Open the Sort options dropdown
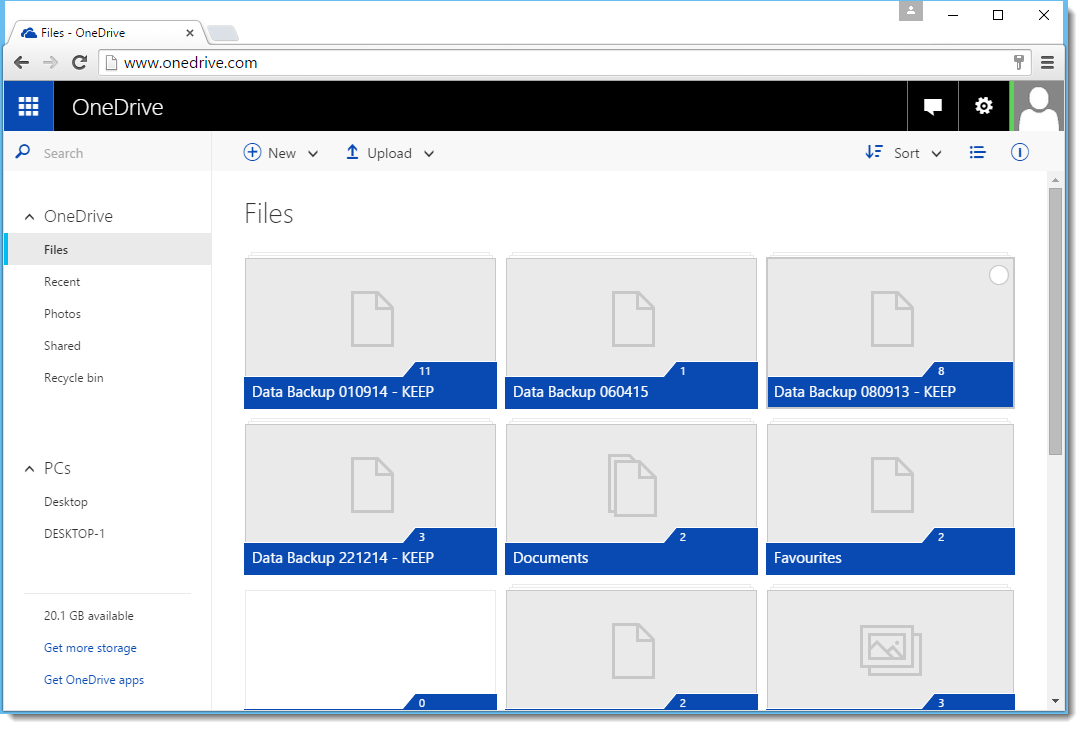 (936, 153)
